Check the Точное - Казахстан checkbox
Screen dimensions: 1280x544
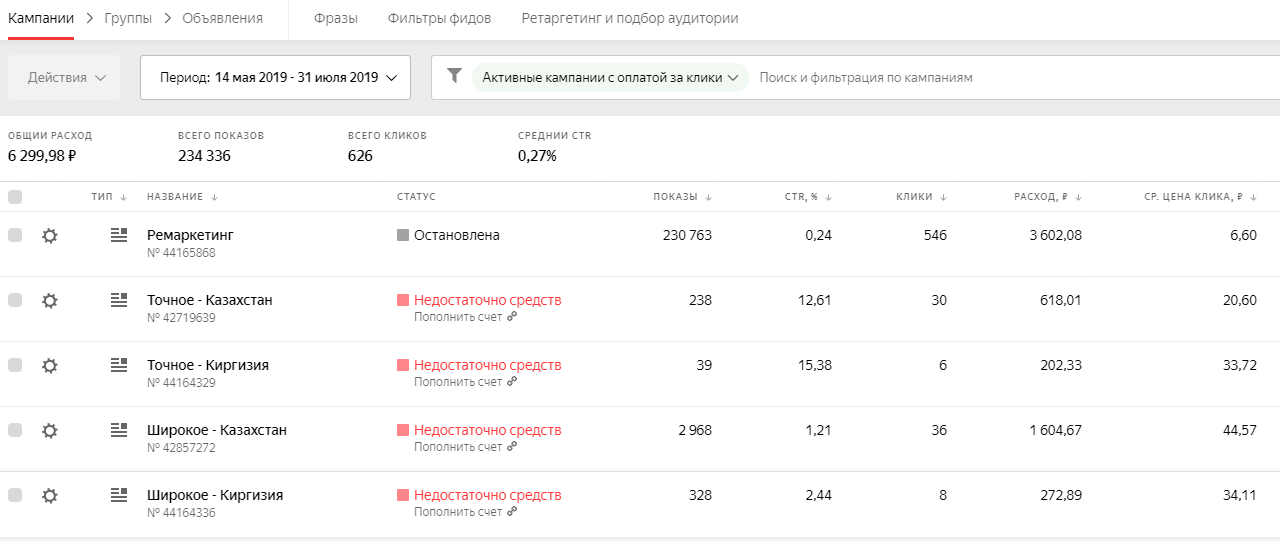[x=15, y=300]
